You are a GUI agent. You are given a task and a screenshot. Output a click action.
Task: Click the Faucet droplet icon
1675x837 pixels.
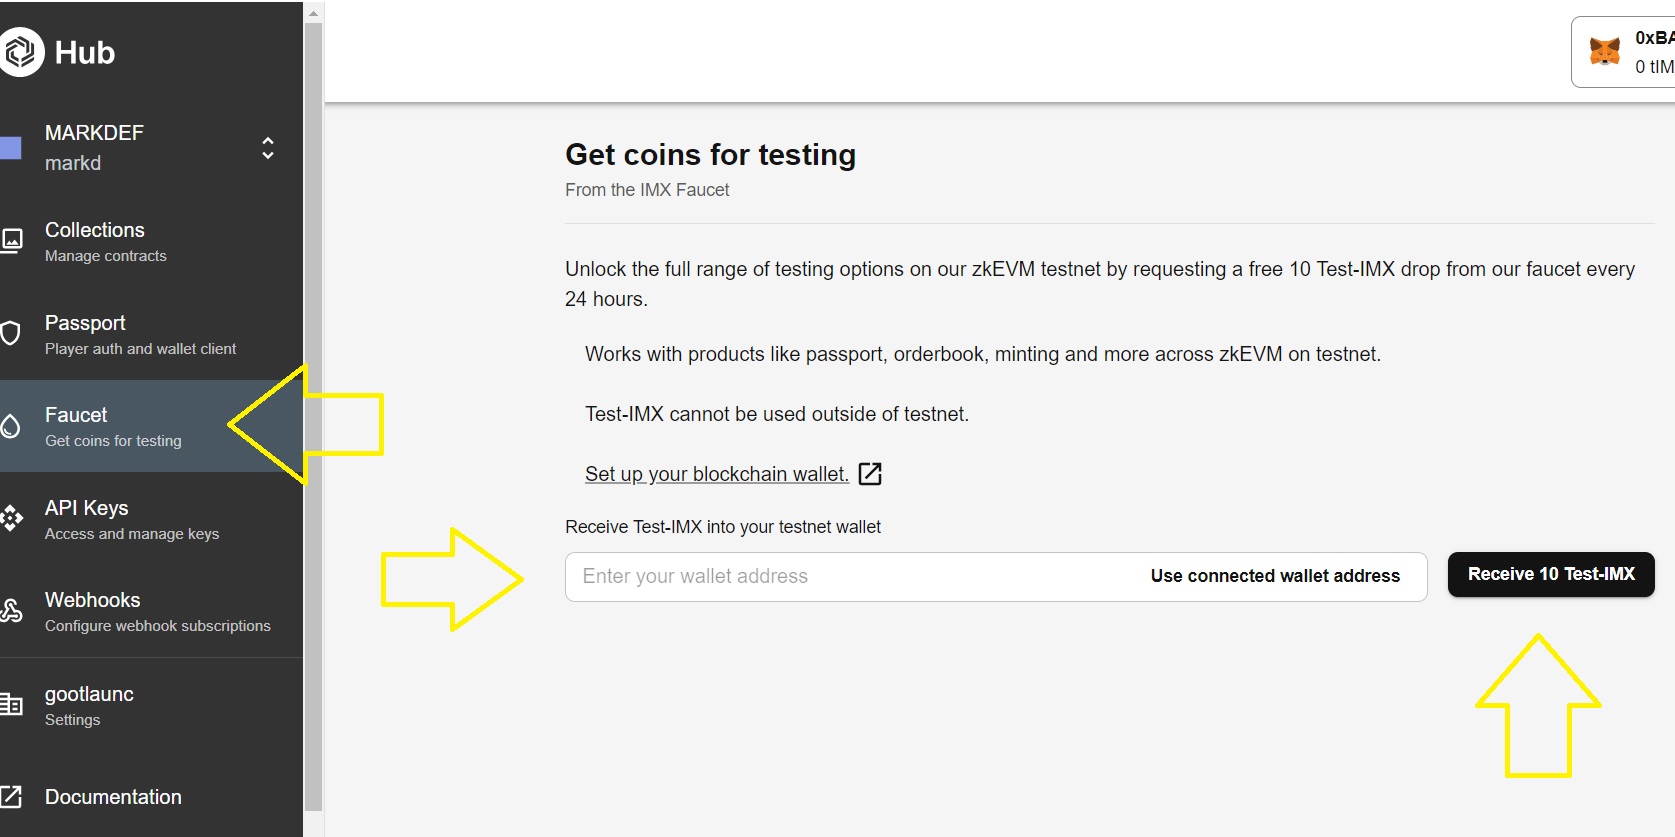coord(10,426)
